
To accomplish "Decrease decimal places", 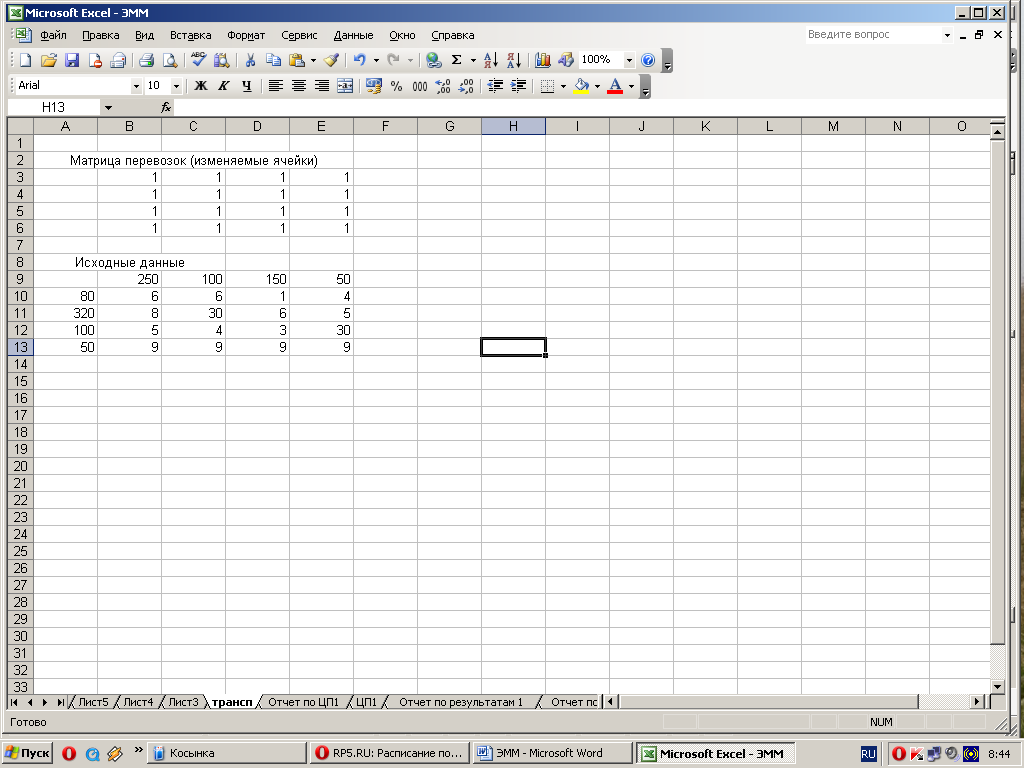I will pos(466,86).
